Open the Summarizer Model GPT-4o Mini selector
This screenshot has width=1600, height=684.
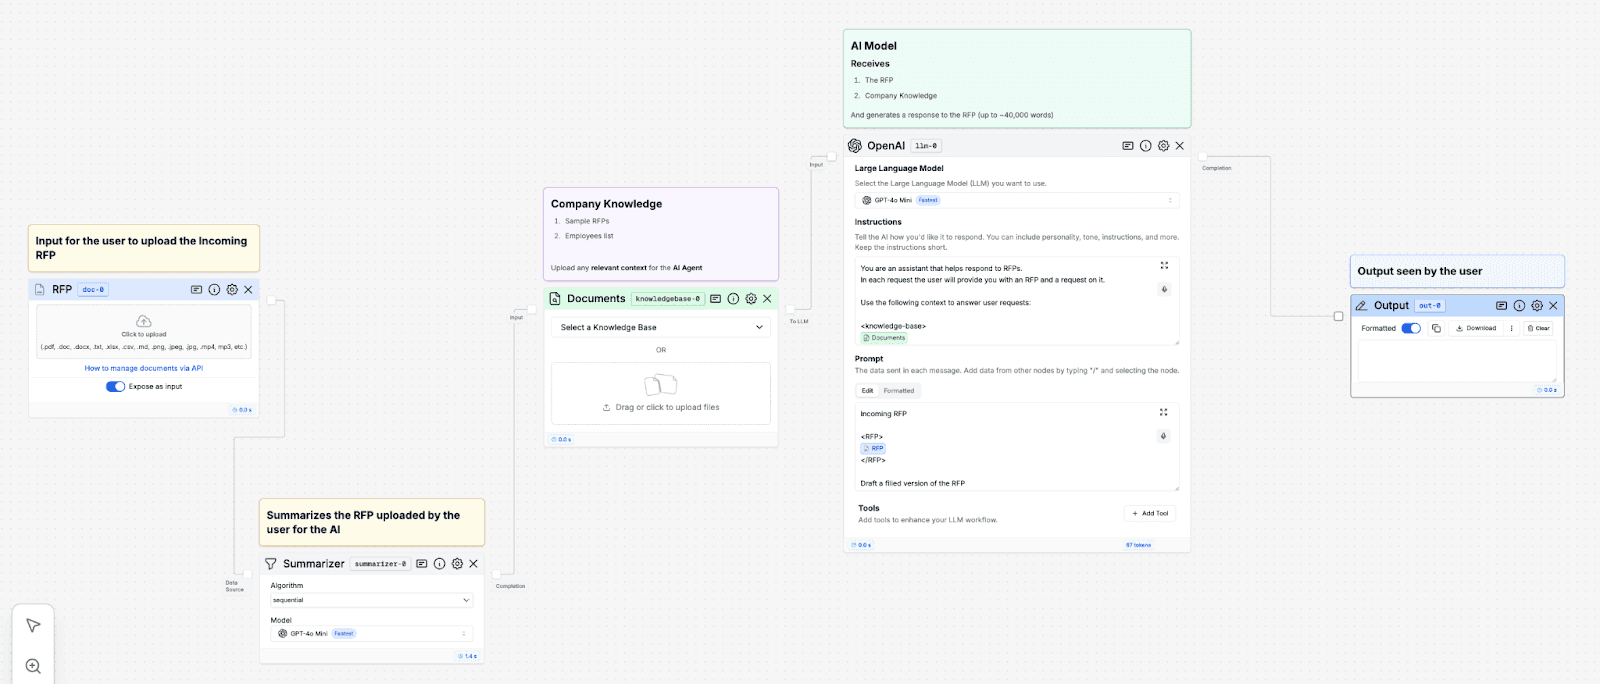point(371,633)
